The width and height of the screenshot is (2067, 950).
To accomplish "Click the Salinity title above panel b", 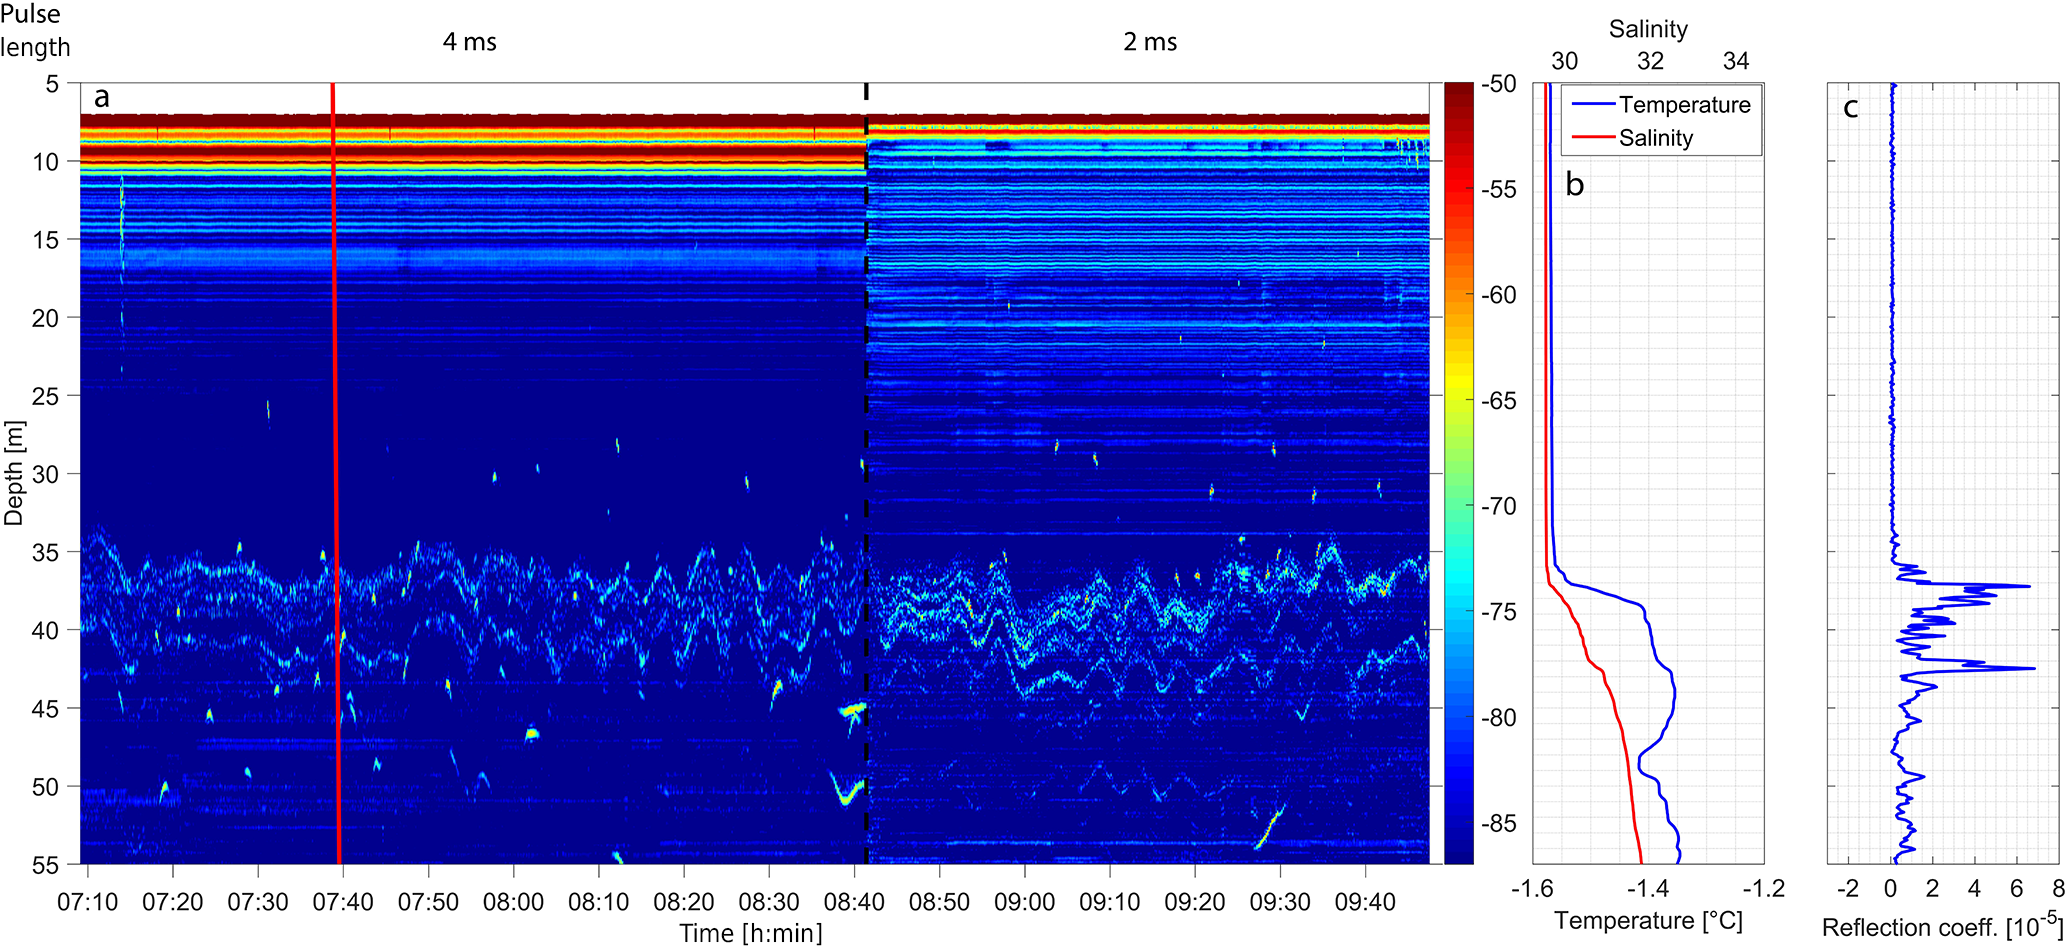I will [1648, 29].
